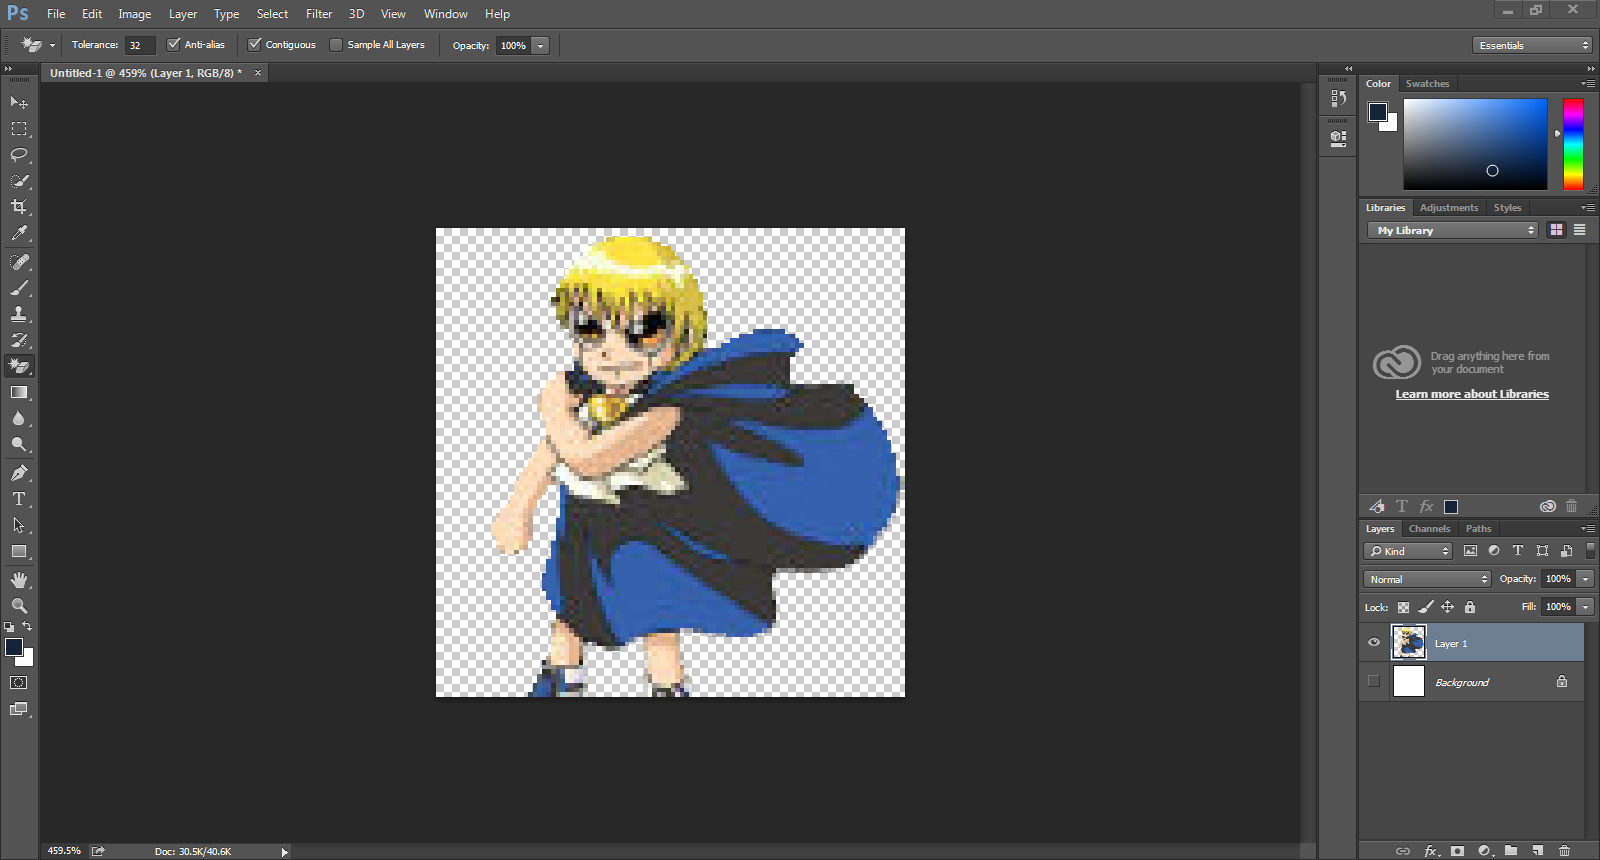Select the Dodge tool

(19, 444)
